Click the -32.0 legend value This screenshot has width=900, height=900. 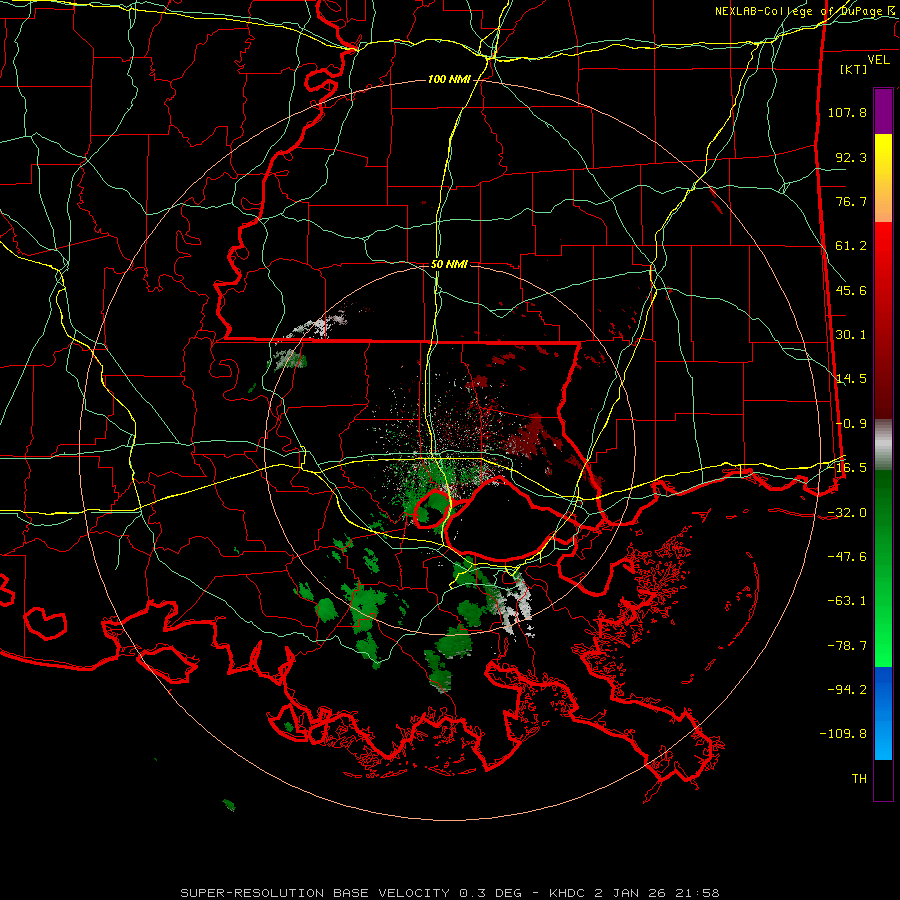coord(847,513)
